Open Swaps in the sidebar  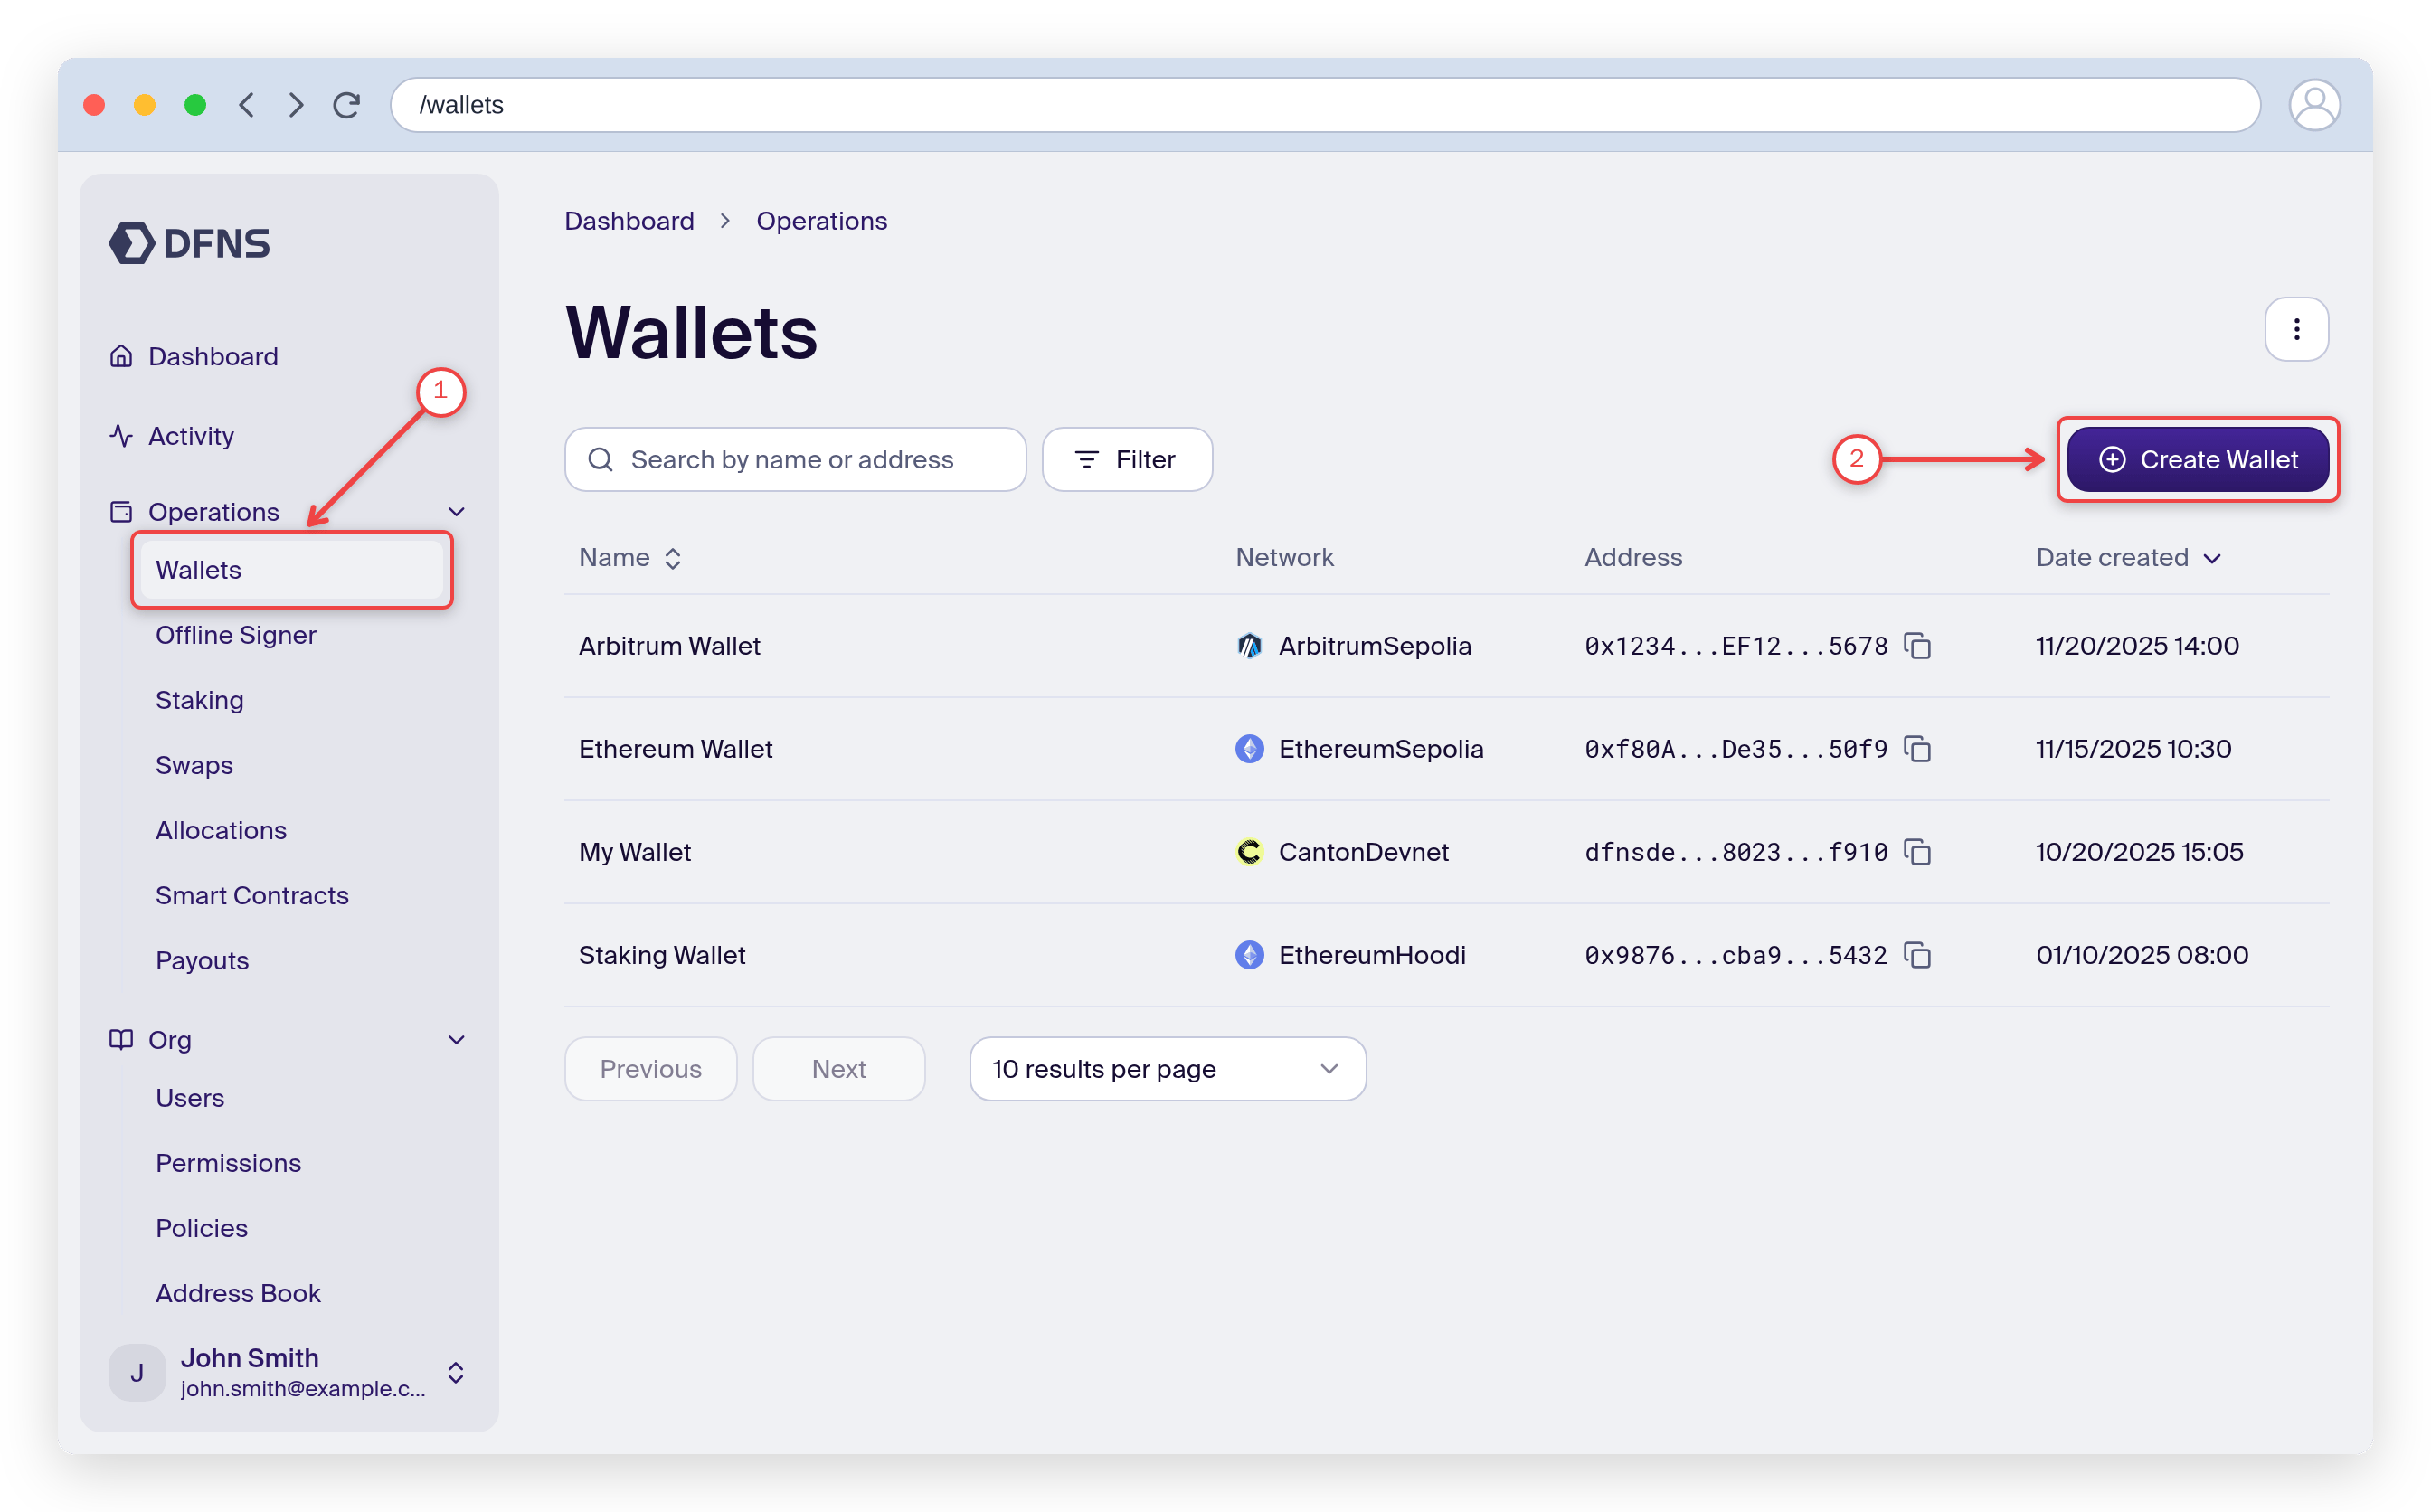(194, 765)
